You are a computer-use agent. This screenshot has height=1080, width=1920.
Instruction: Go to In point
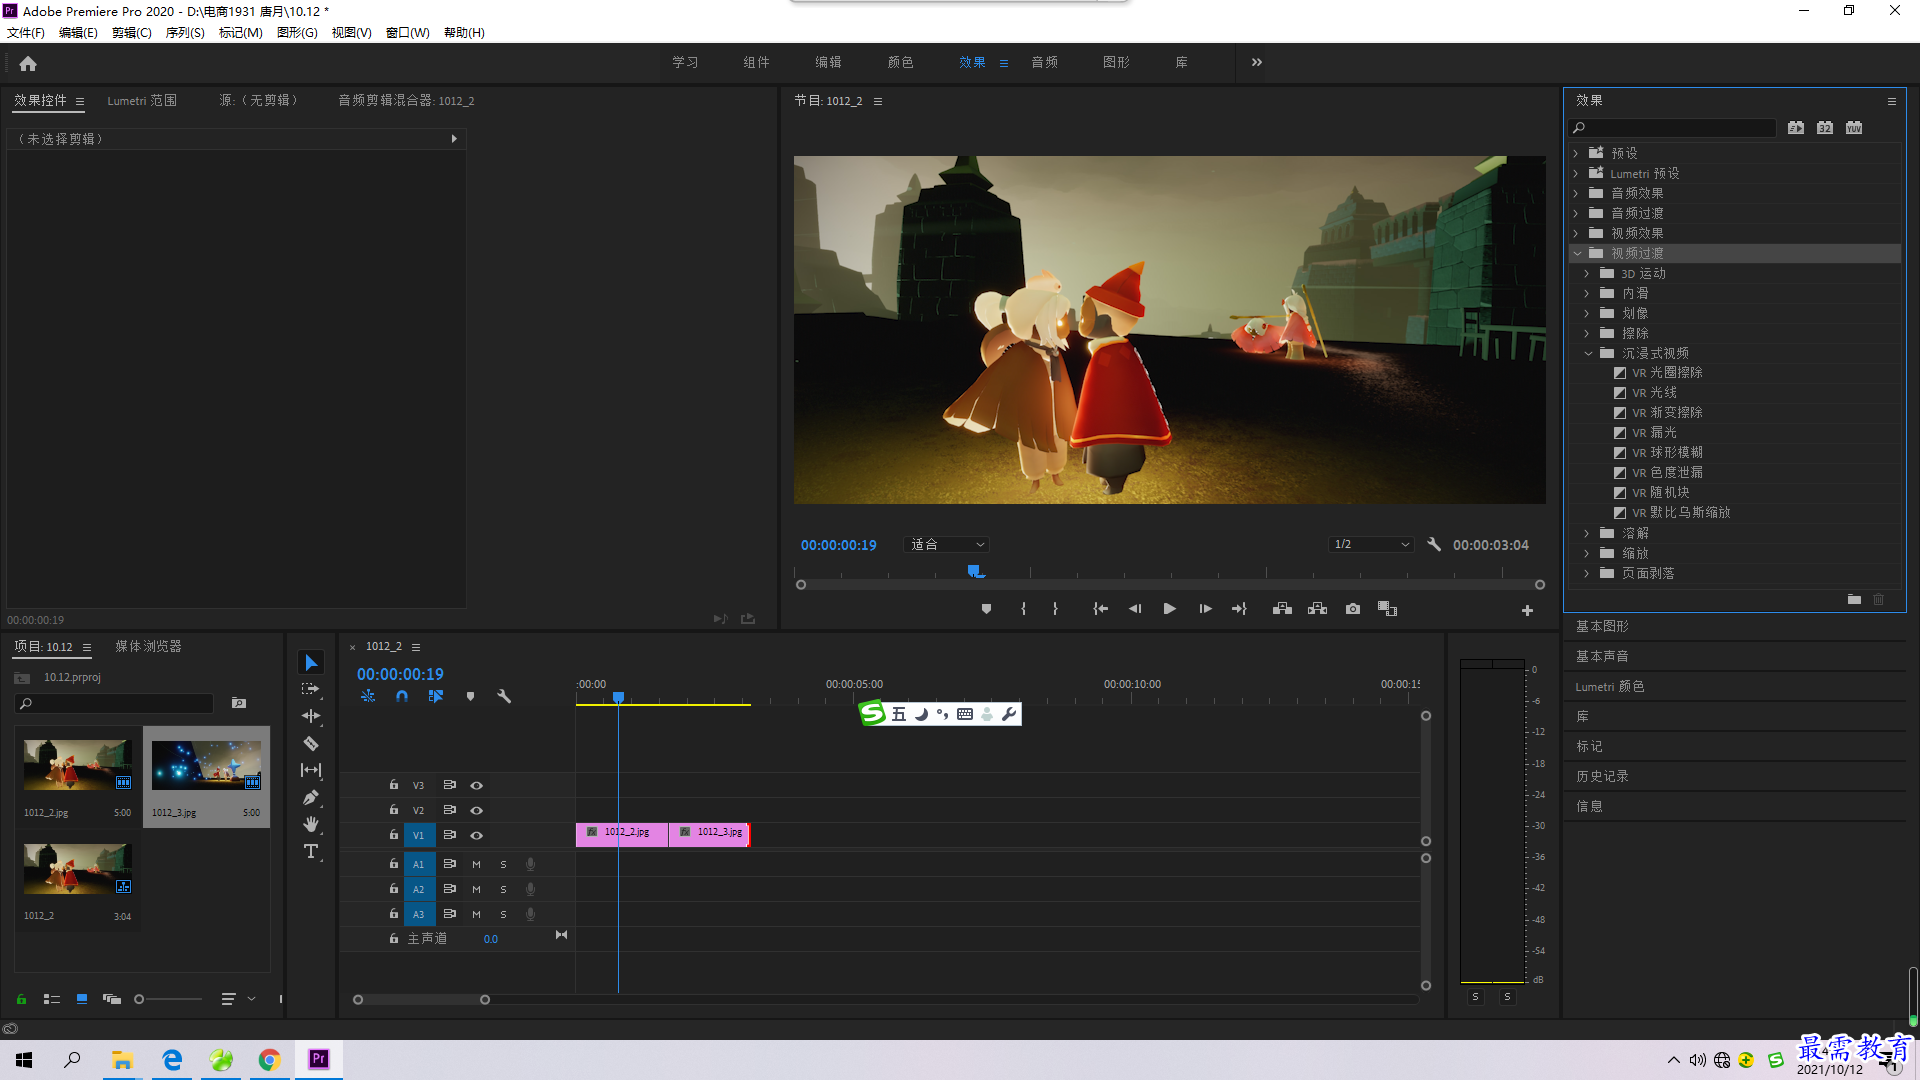[1100, 609]
